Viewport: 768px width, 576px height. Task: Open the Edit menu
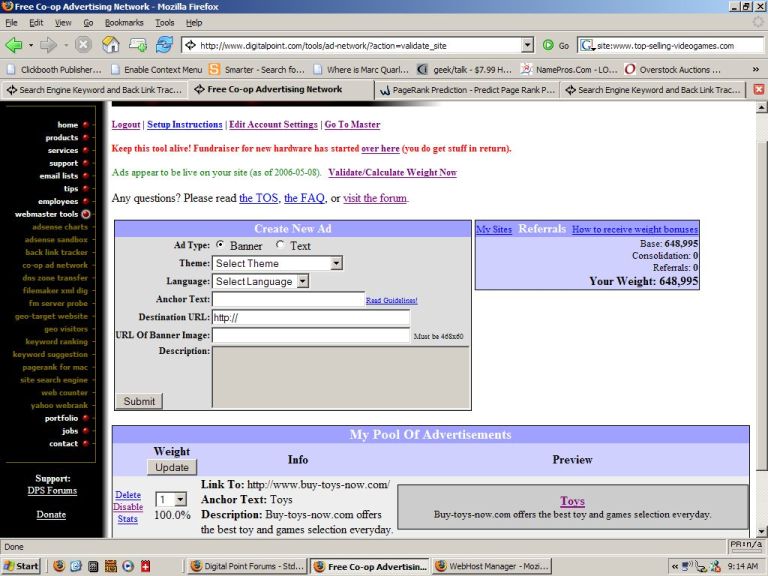click(36, 23)
